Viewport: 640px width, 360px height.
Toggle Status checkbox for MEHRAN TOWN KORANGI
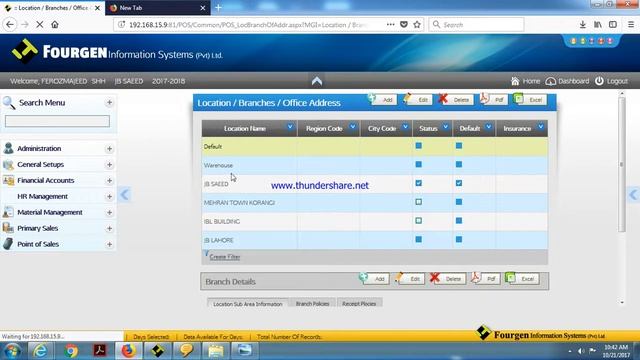[x=419, y=202]
